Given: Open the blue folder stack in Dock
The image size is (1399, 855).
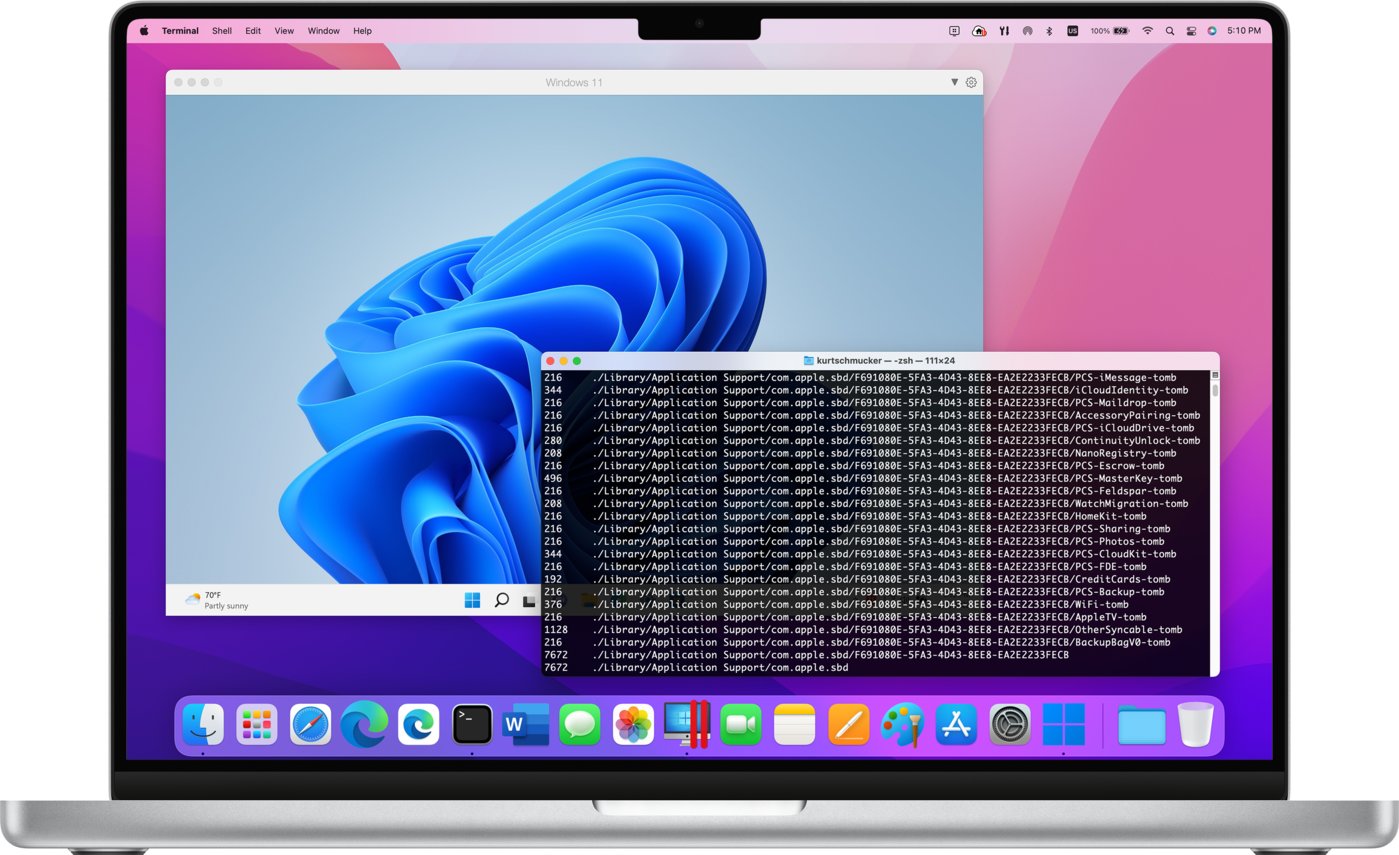Looking at the screenshot, I should pyautogui.click(x=1142, y=725).
